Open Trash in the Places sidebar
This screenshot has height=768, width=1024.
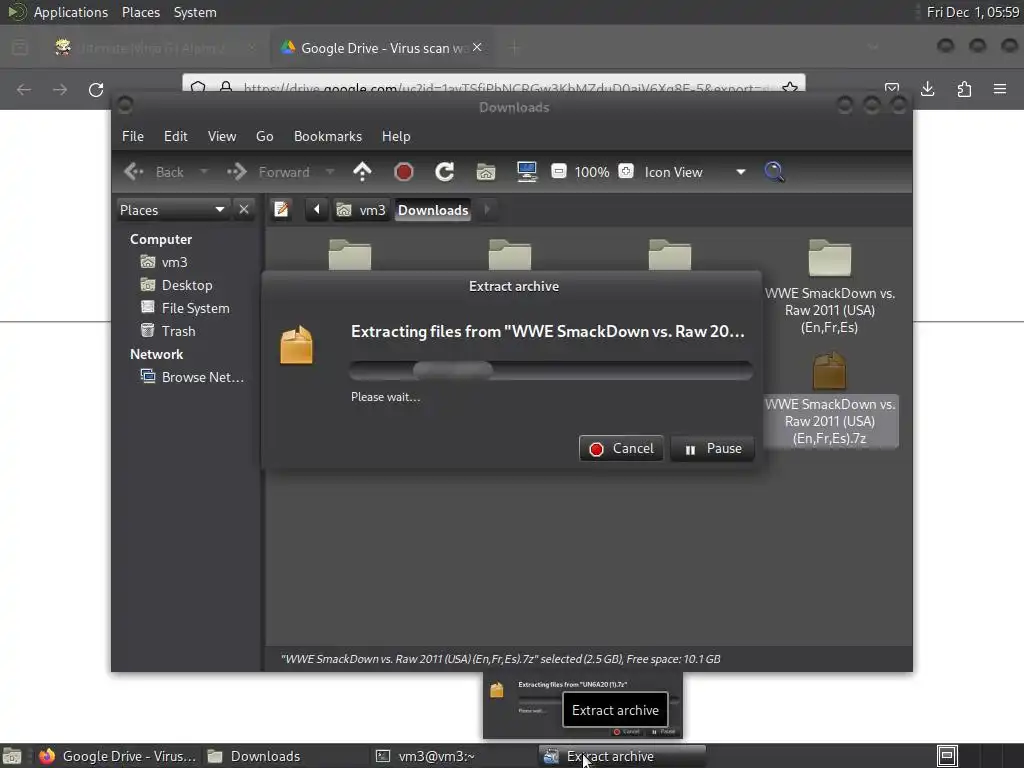pyautogui.click(x=178, y=330)
